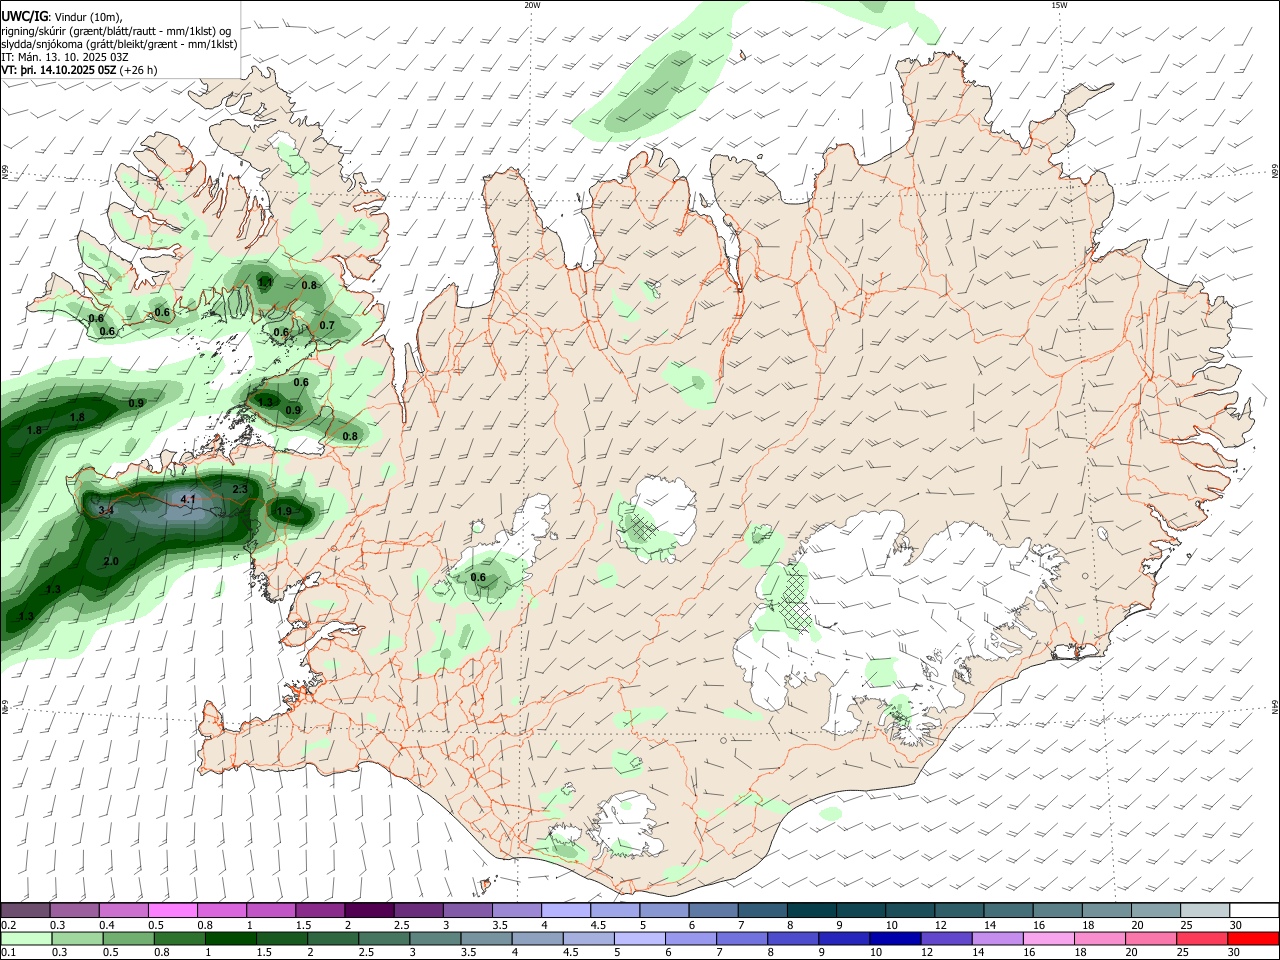Click the 2.0 precipitation value label
The width and height of the screenshot is (1280, 960).
[111, 561]
